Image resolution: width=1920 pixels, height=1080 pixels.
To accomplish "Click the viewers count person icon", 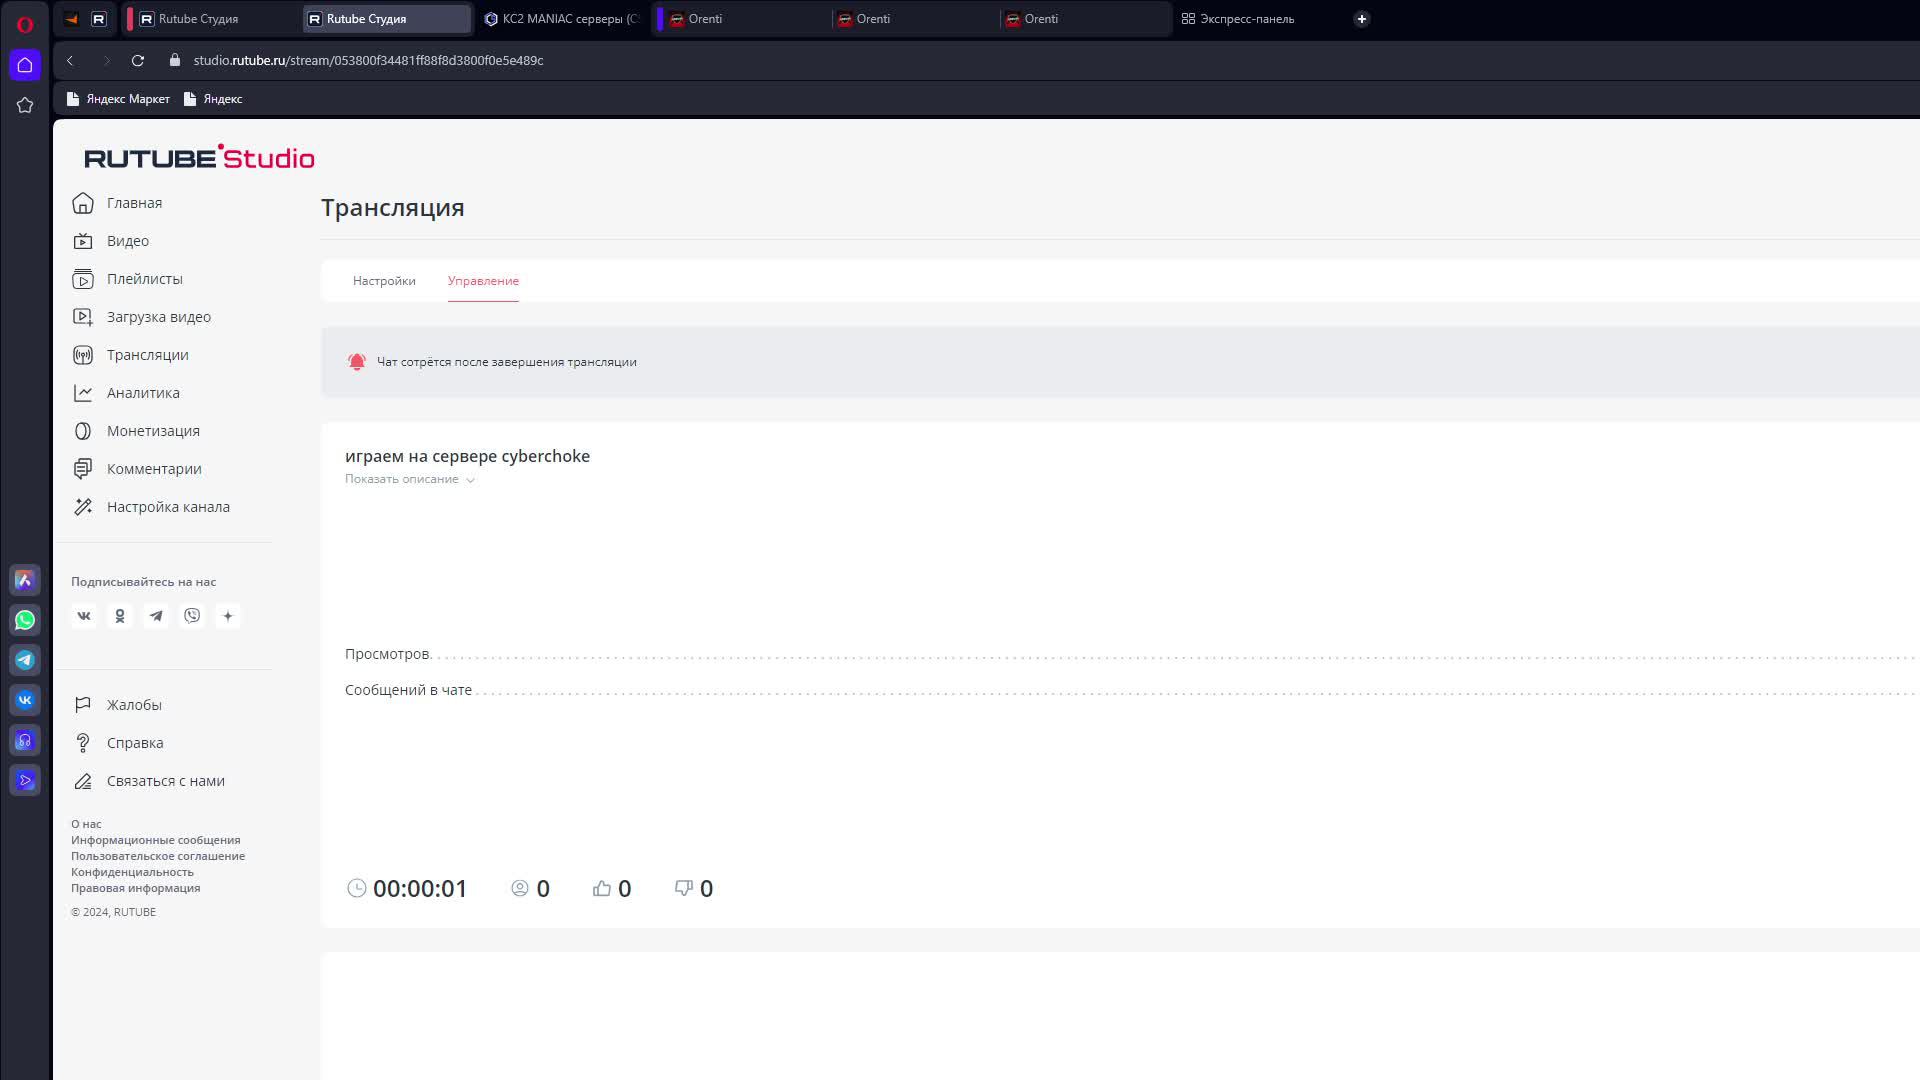I will [x=520, y=888].
